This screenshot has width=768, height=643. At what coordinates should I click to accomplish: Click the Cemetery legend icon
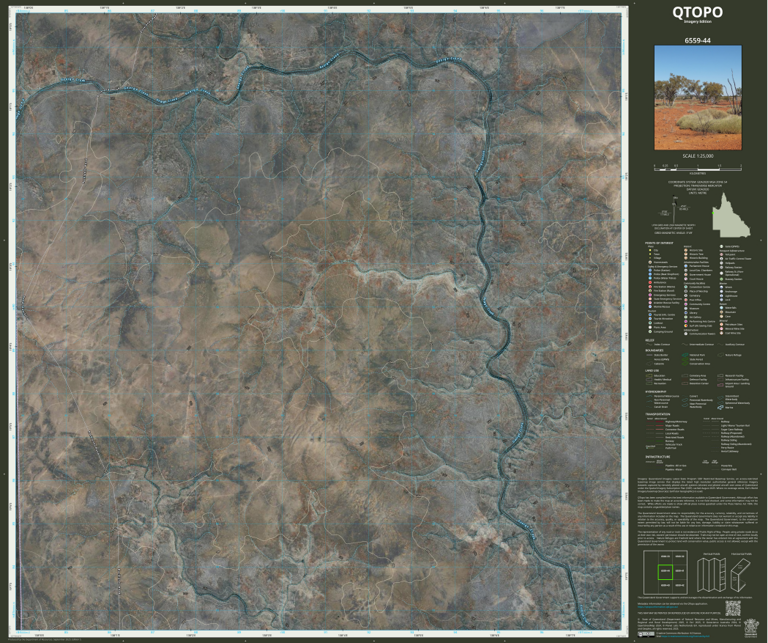coord(686,296)
